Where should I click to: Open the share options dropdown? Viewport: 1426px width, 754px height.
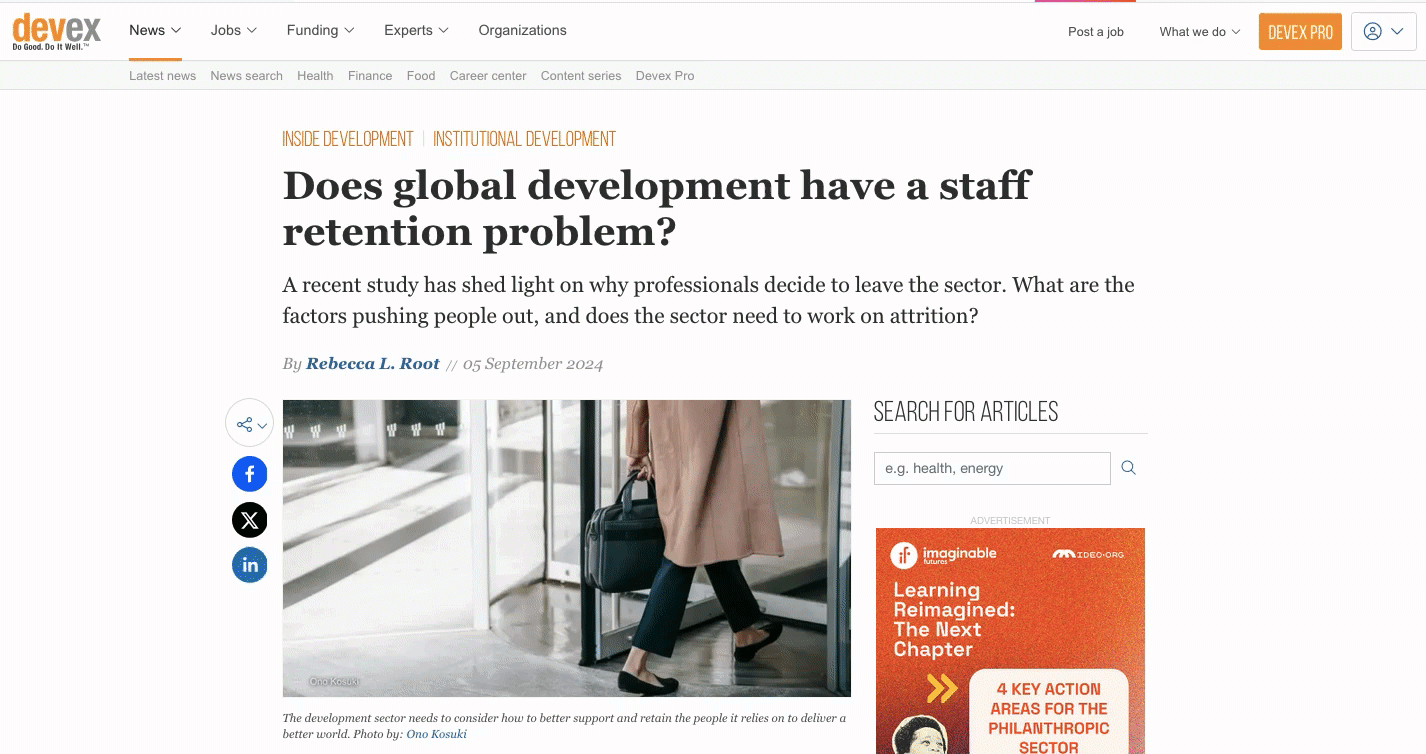(x=250, y=424)
